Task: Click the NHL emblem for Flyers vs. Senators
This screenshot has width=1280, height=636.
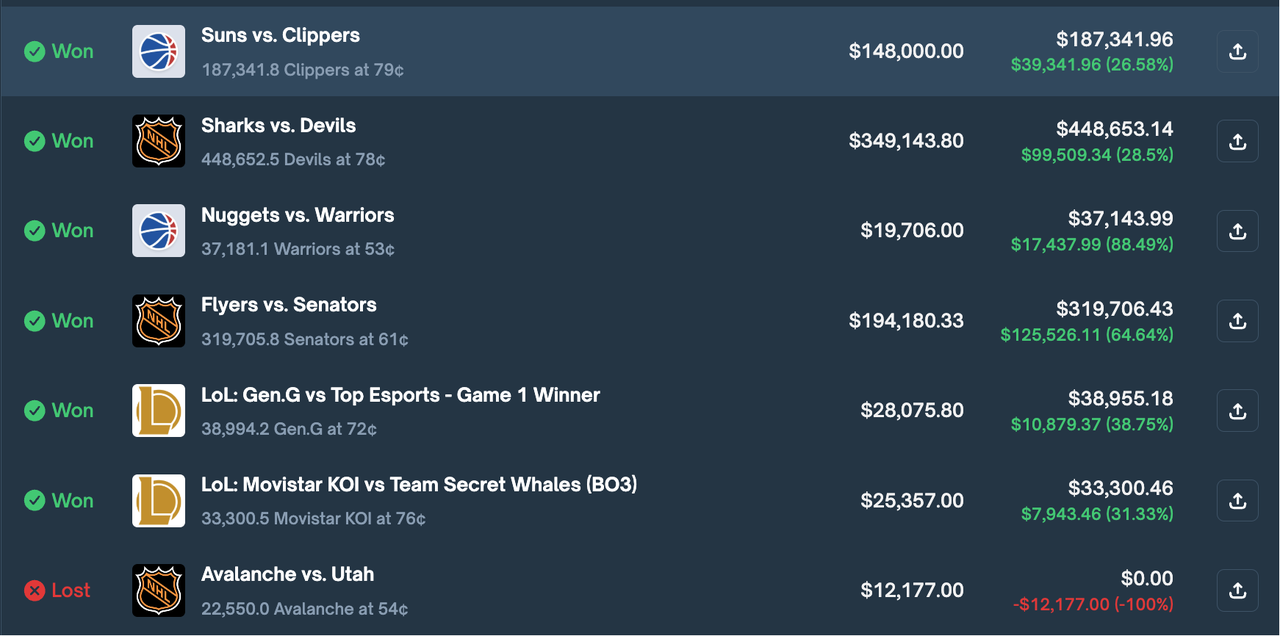Action: [x=157, y=321]
